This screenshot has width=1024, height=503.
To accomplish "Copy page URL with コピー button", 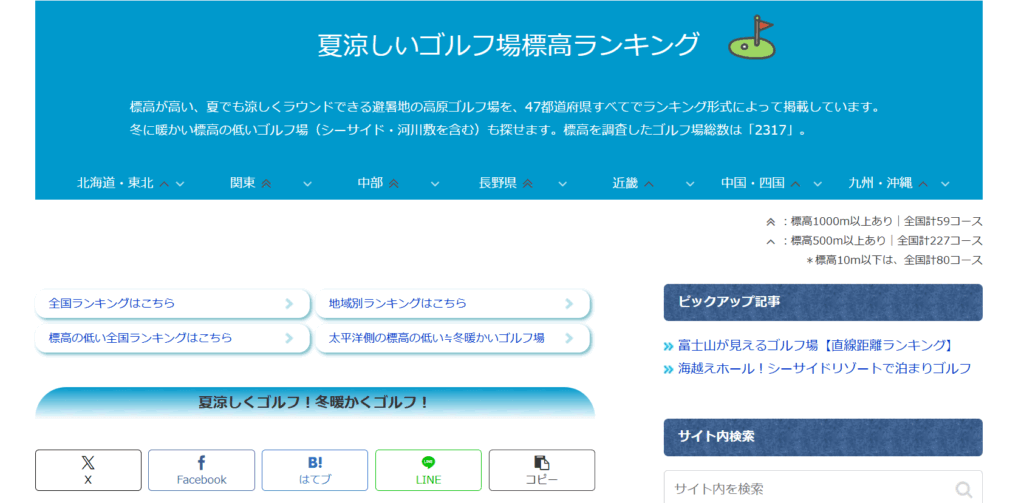I will 541,470.
